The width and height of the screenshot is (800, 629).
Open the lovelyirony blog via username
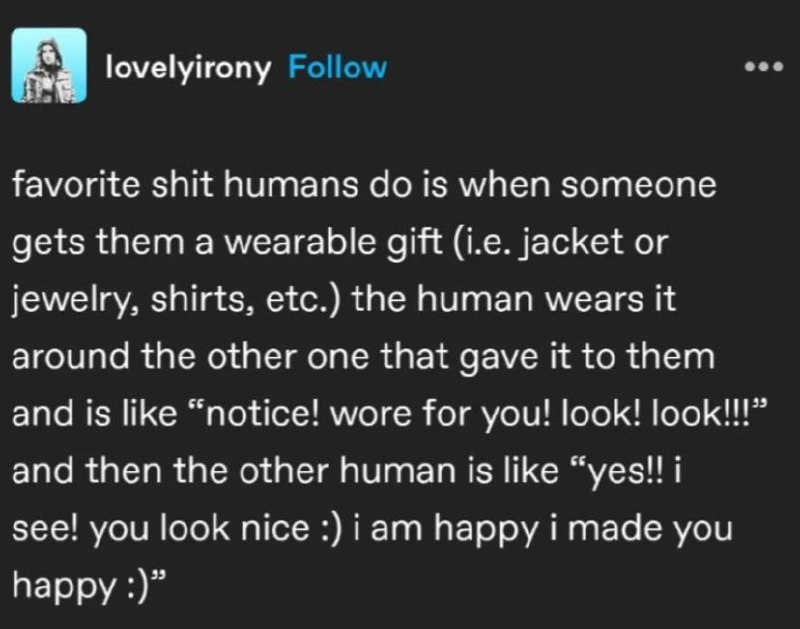tap(188, 68)
